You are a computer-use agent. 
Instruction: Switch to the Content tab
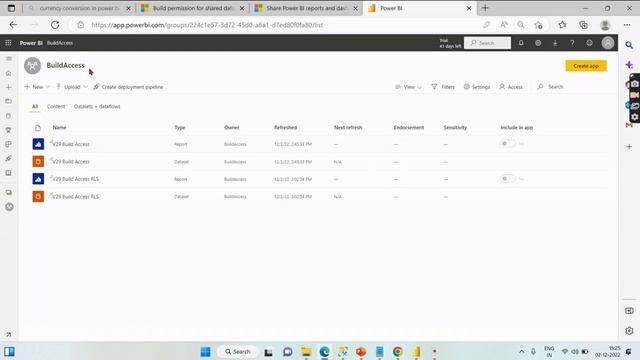[56, 107]
